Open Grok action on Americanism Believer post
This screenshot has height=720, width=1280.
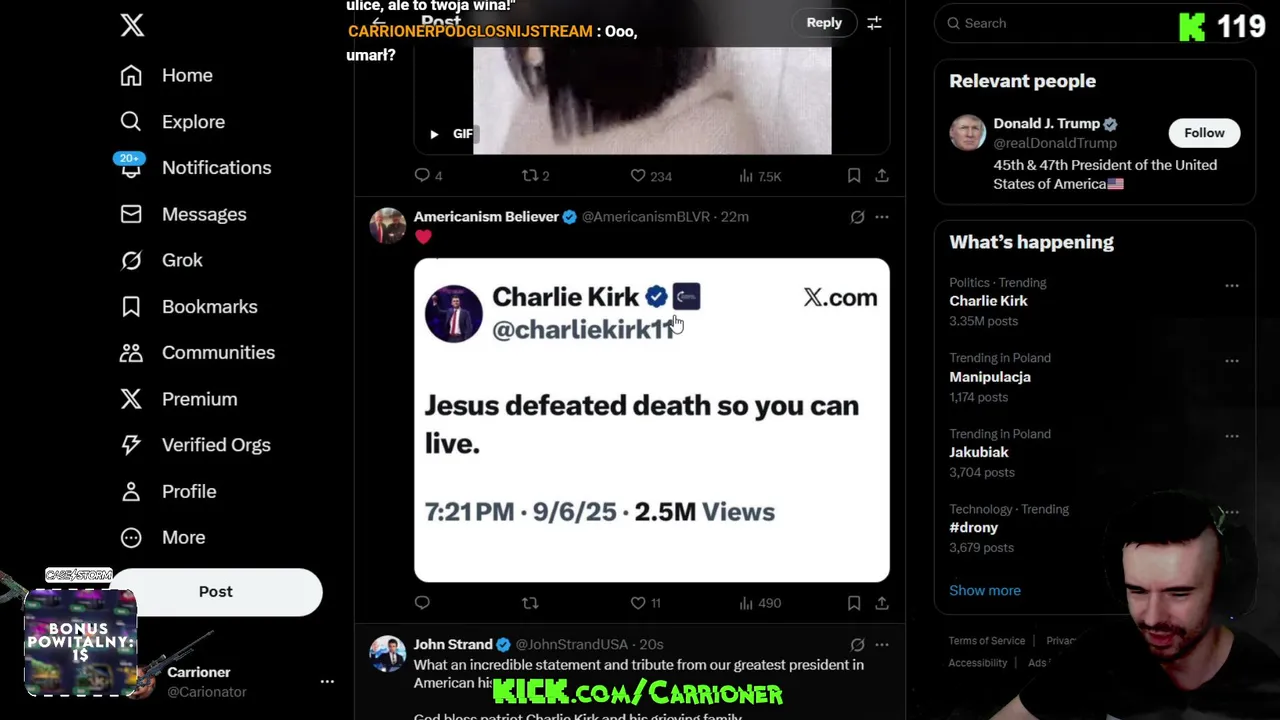pos(857,217)
